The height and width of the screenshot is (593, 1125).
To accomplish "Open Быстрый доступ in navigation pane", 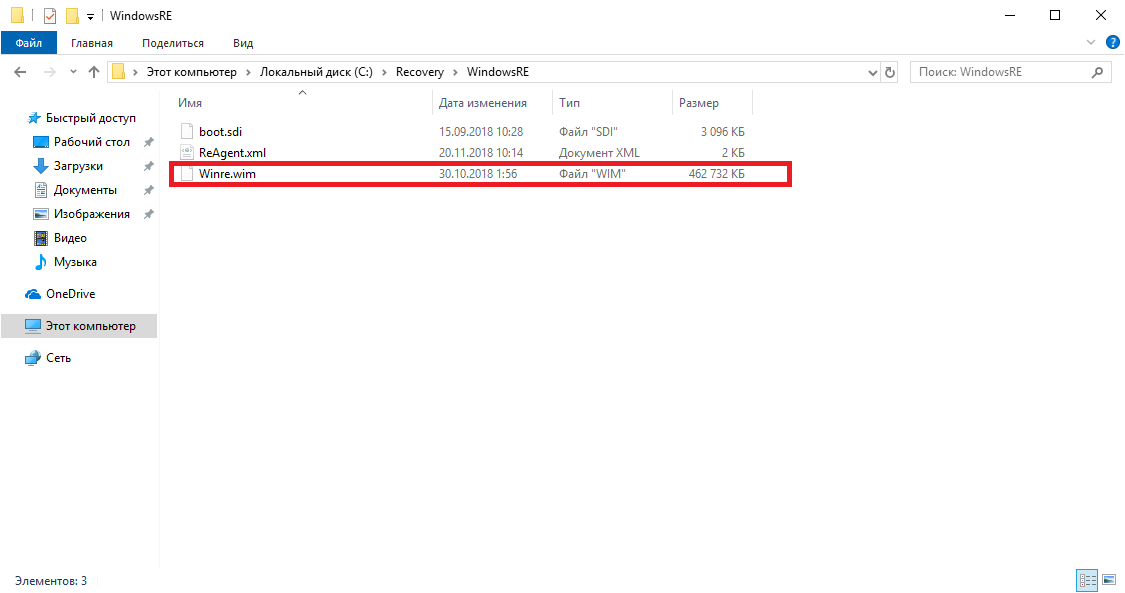I will coord(90,118).
